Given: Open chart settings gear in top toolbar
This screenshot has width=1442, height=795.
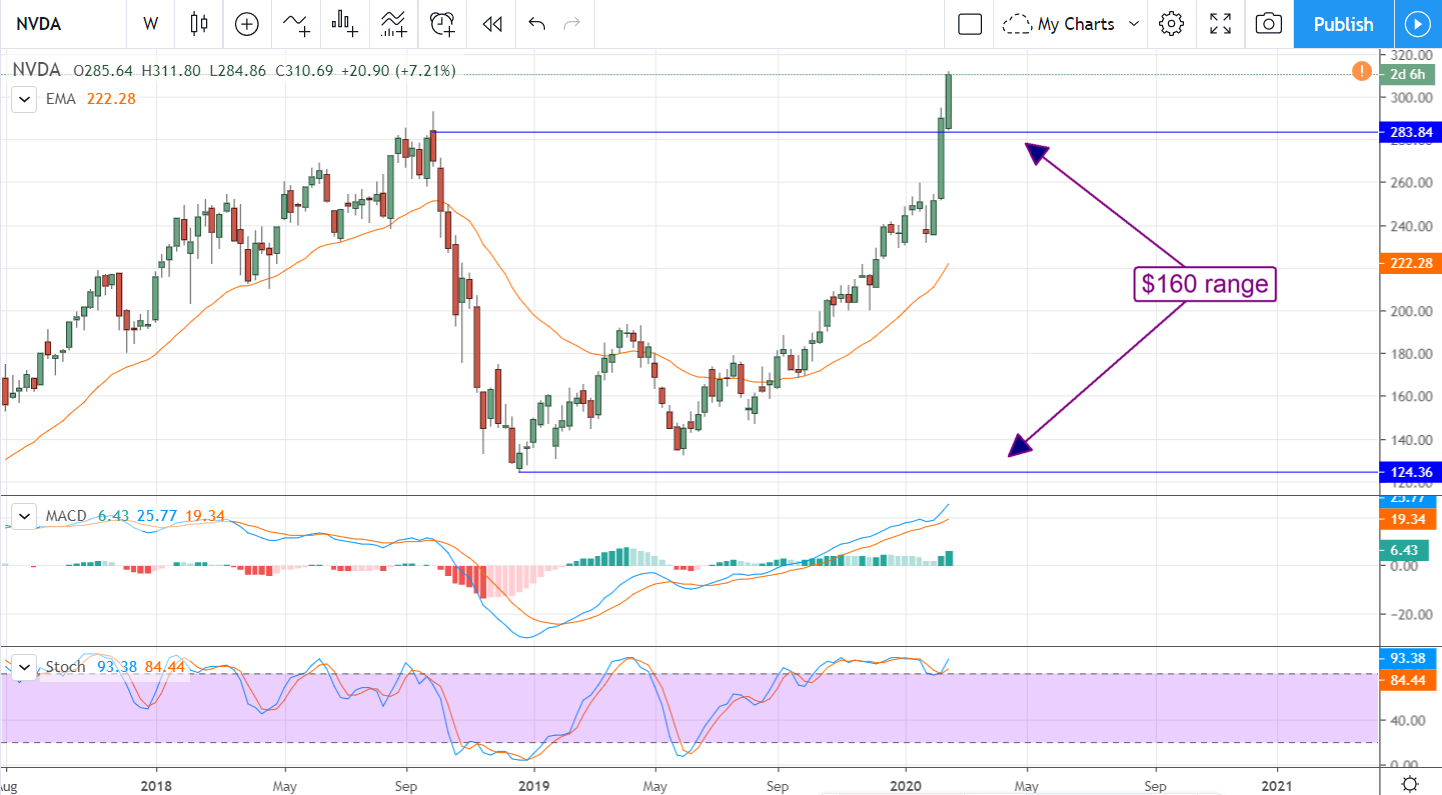Looking at the screenshot, I should pos(1171,24).
